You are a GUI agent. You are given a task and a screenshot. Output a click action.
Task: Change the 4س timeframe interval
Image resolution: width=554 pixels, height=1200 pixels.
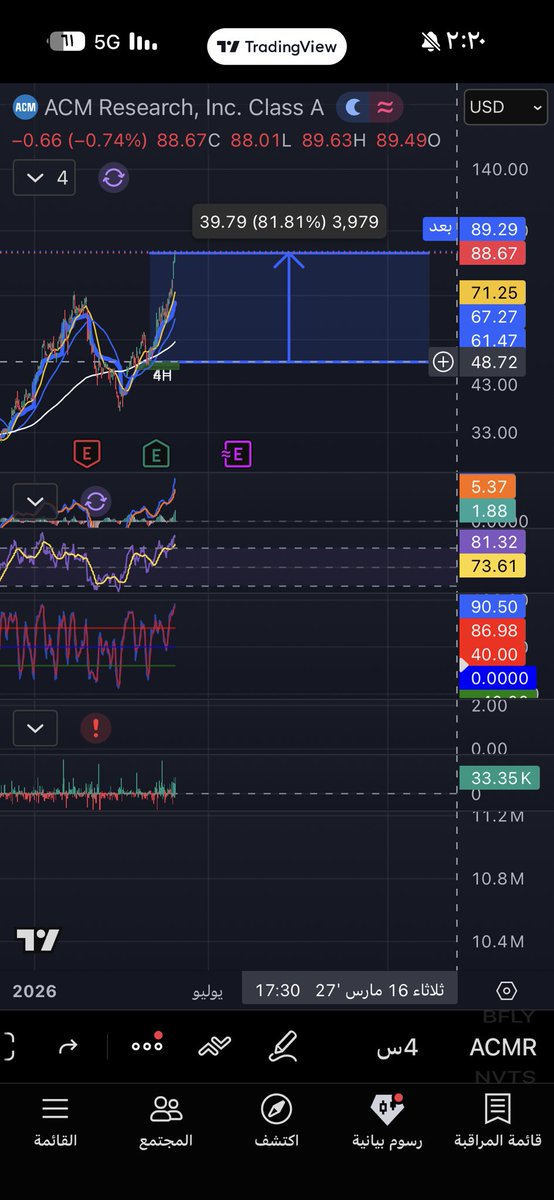coord(397,1048)
